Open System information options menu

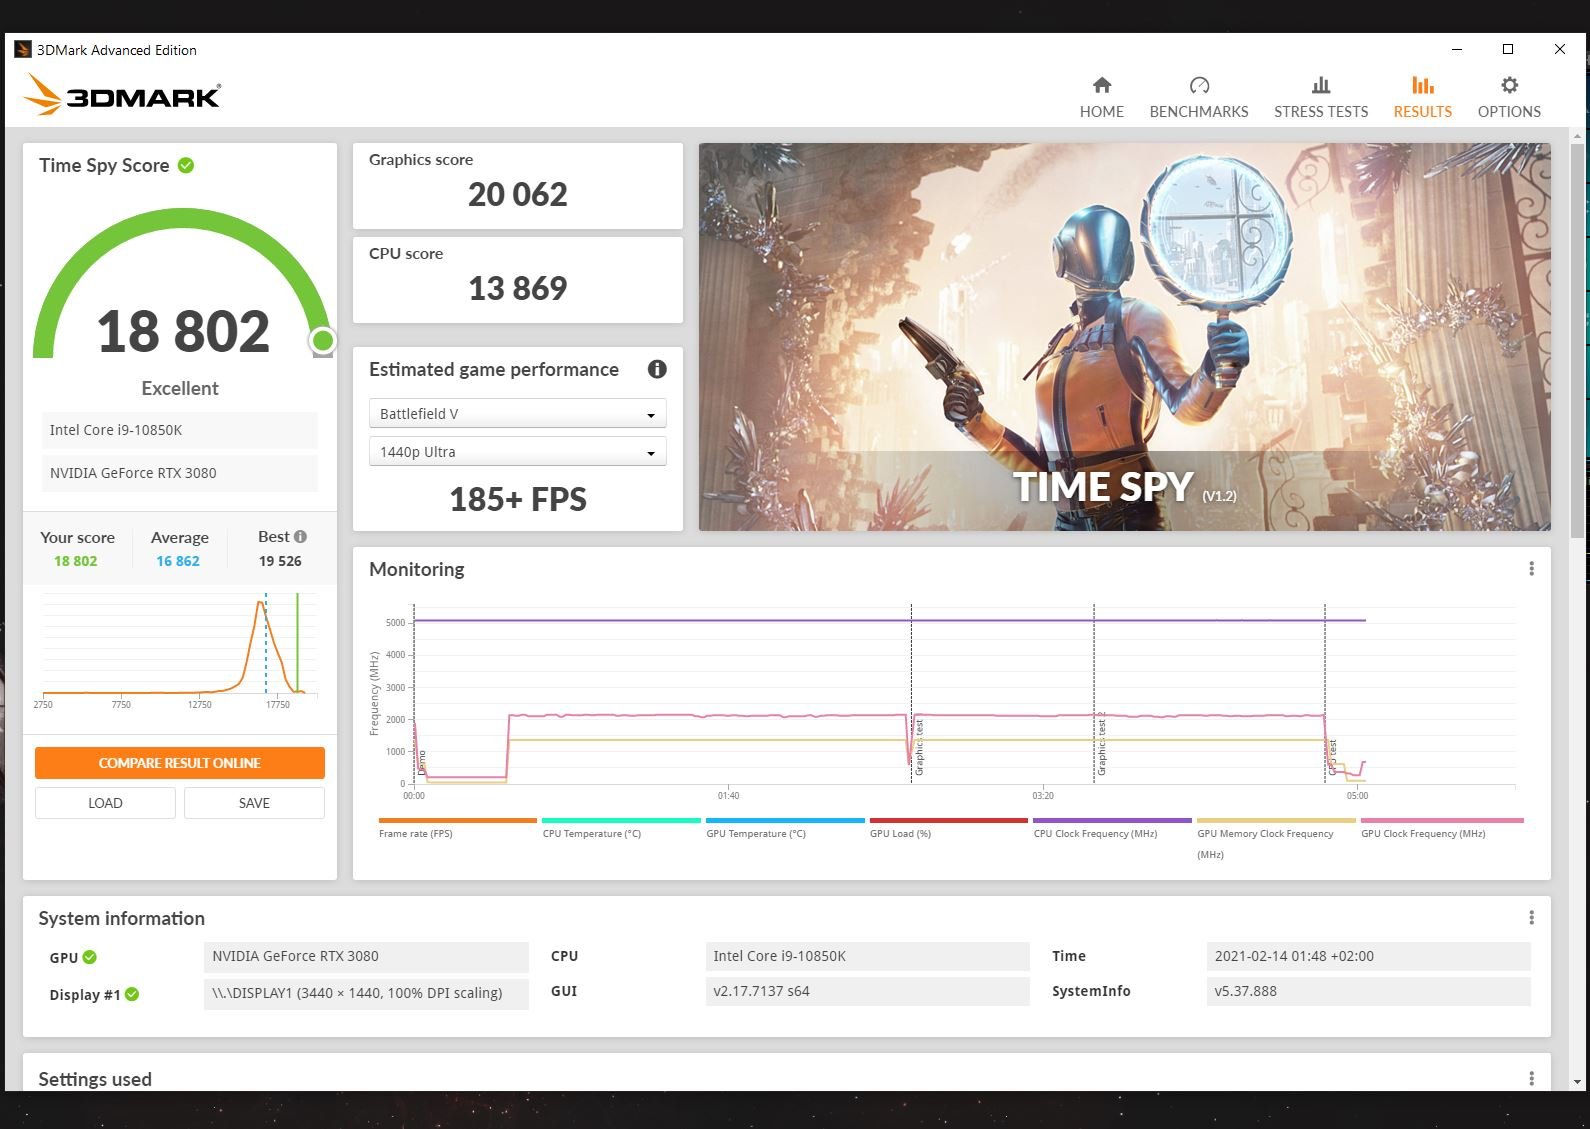(1531, 918)
